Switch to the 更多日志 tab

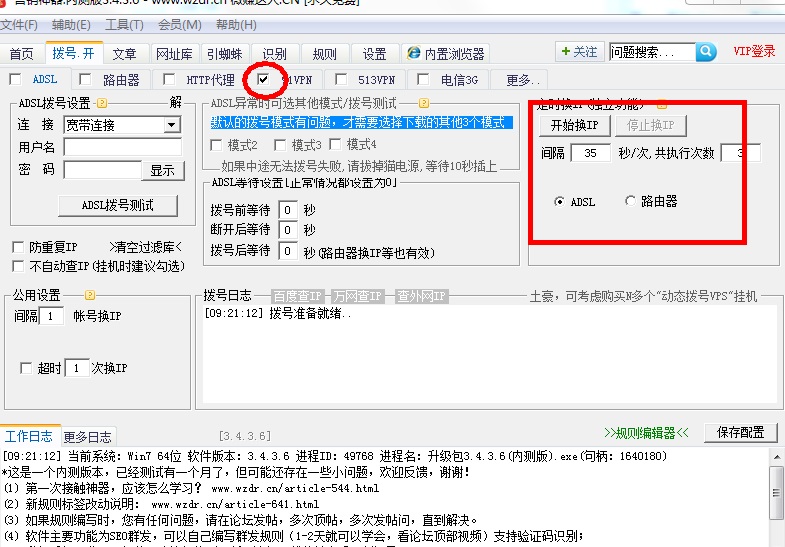[x=88, y=437]
